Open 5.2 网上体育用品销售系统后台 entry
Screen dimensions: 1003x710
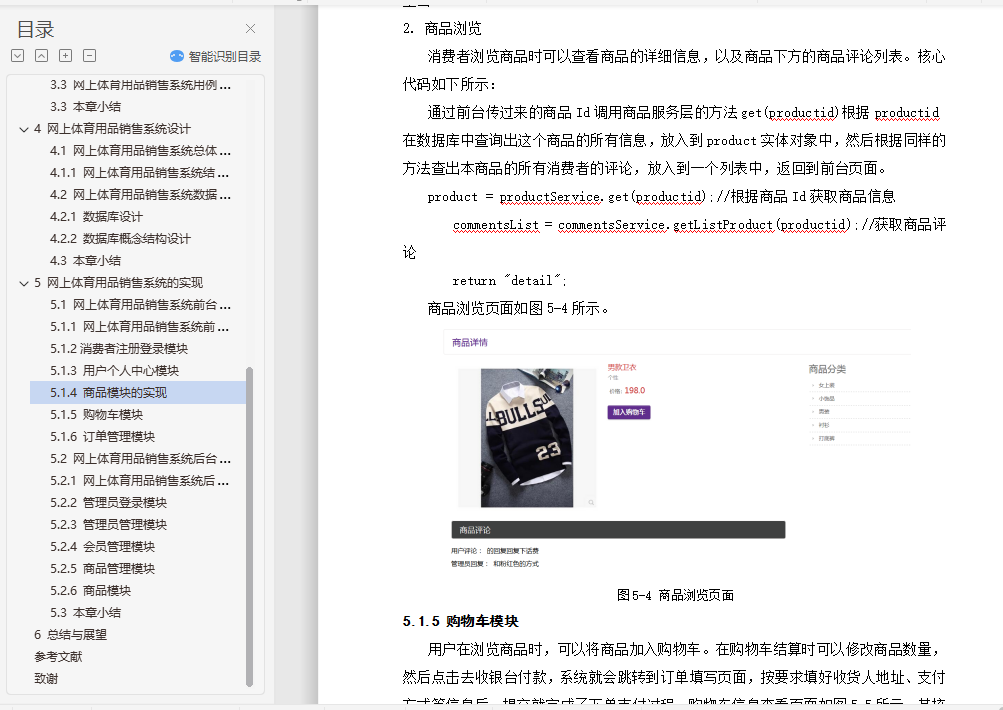(x=140, y=459)
